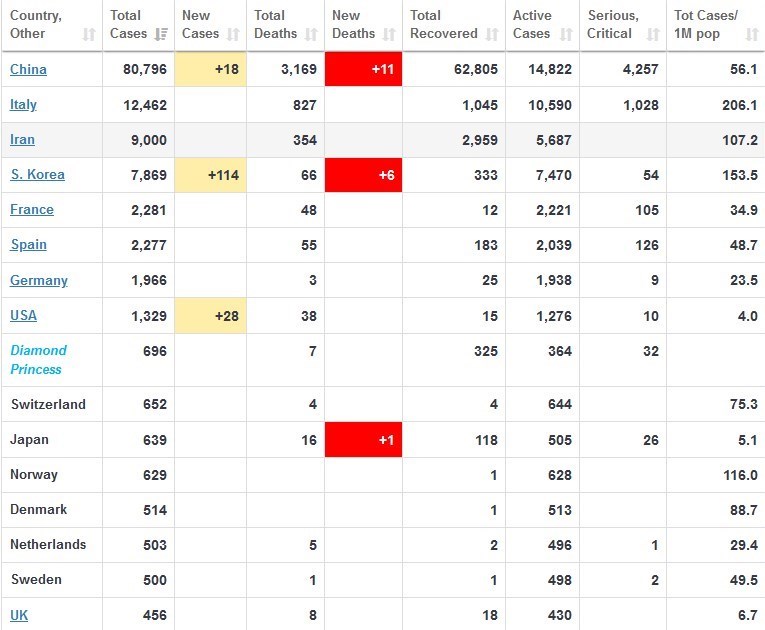Viewport: 765px width, 630px height.
Task: Click sort icon in Total Cases column
Action: pyautogui.click(x=161, y=34)
